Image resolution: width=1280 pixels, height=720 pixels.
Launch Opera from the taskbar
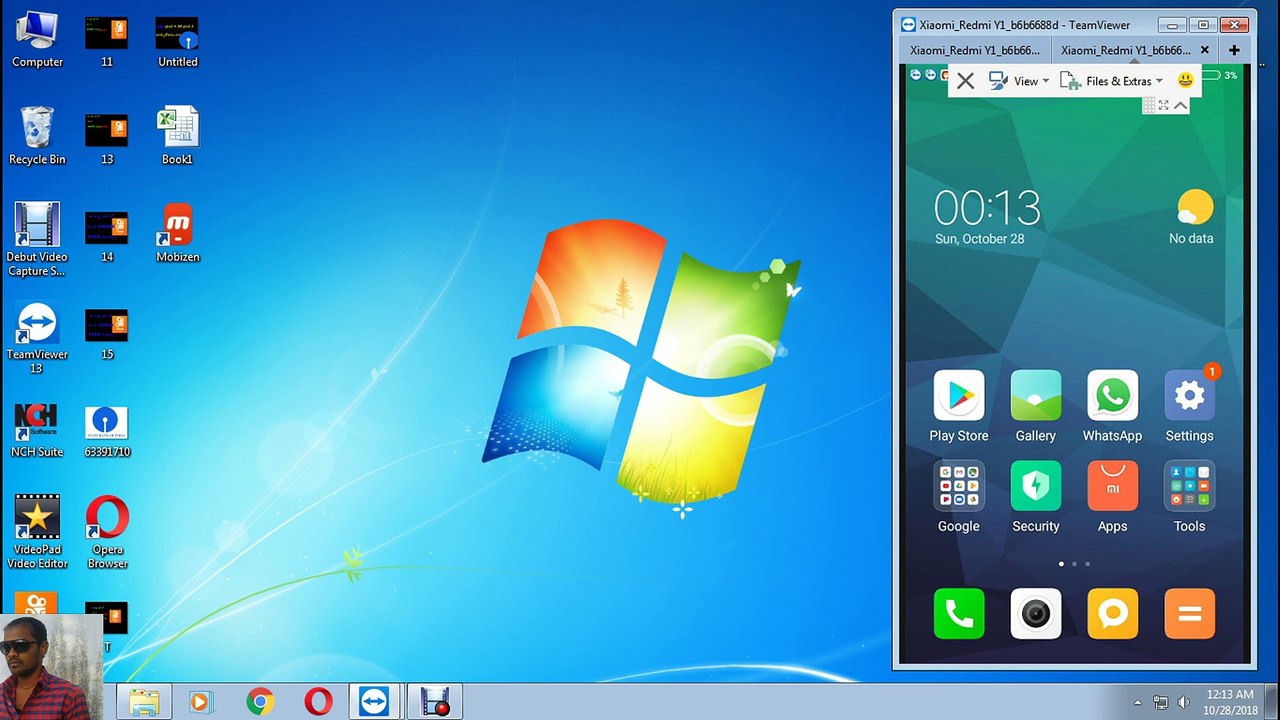(x=318, y=702)
